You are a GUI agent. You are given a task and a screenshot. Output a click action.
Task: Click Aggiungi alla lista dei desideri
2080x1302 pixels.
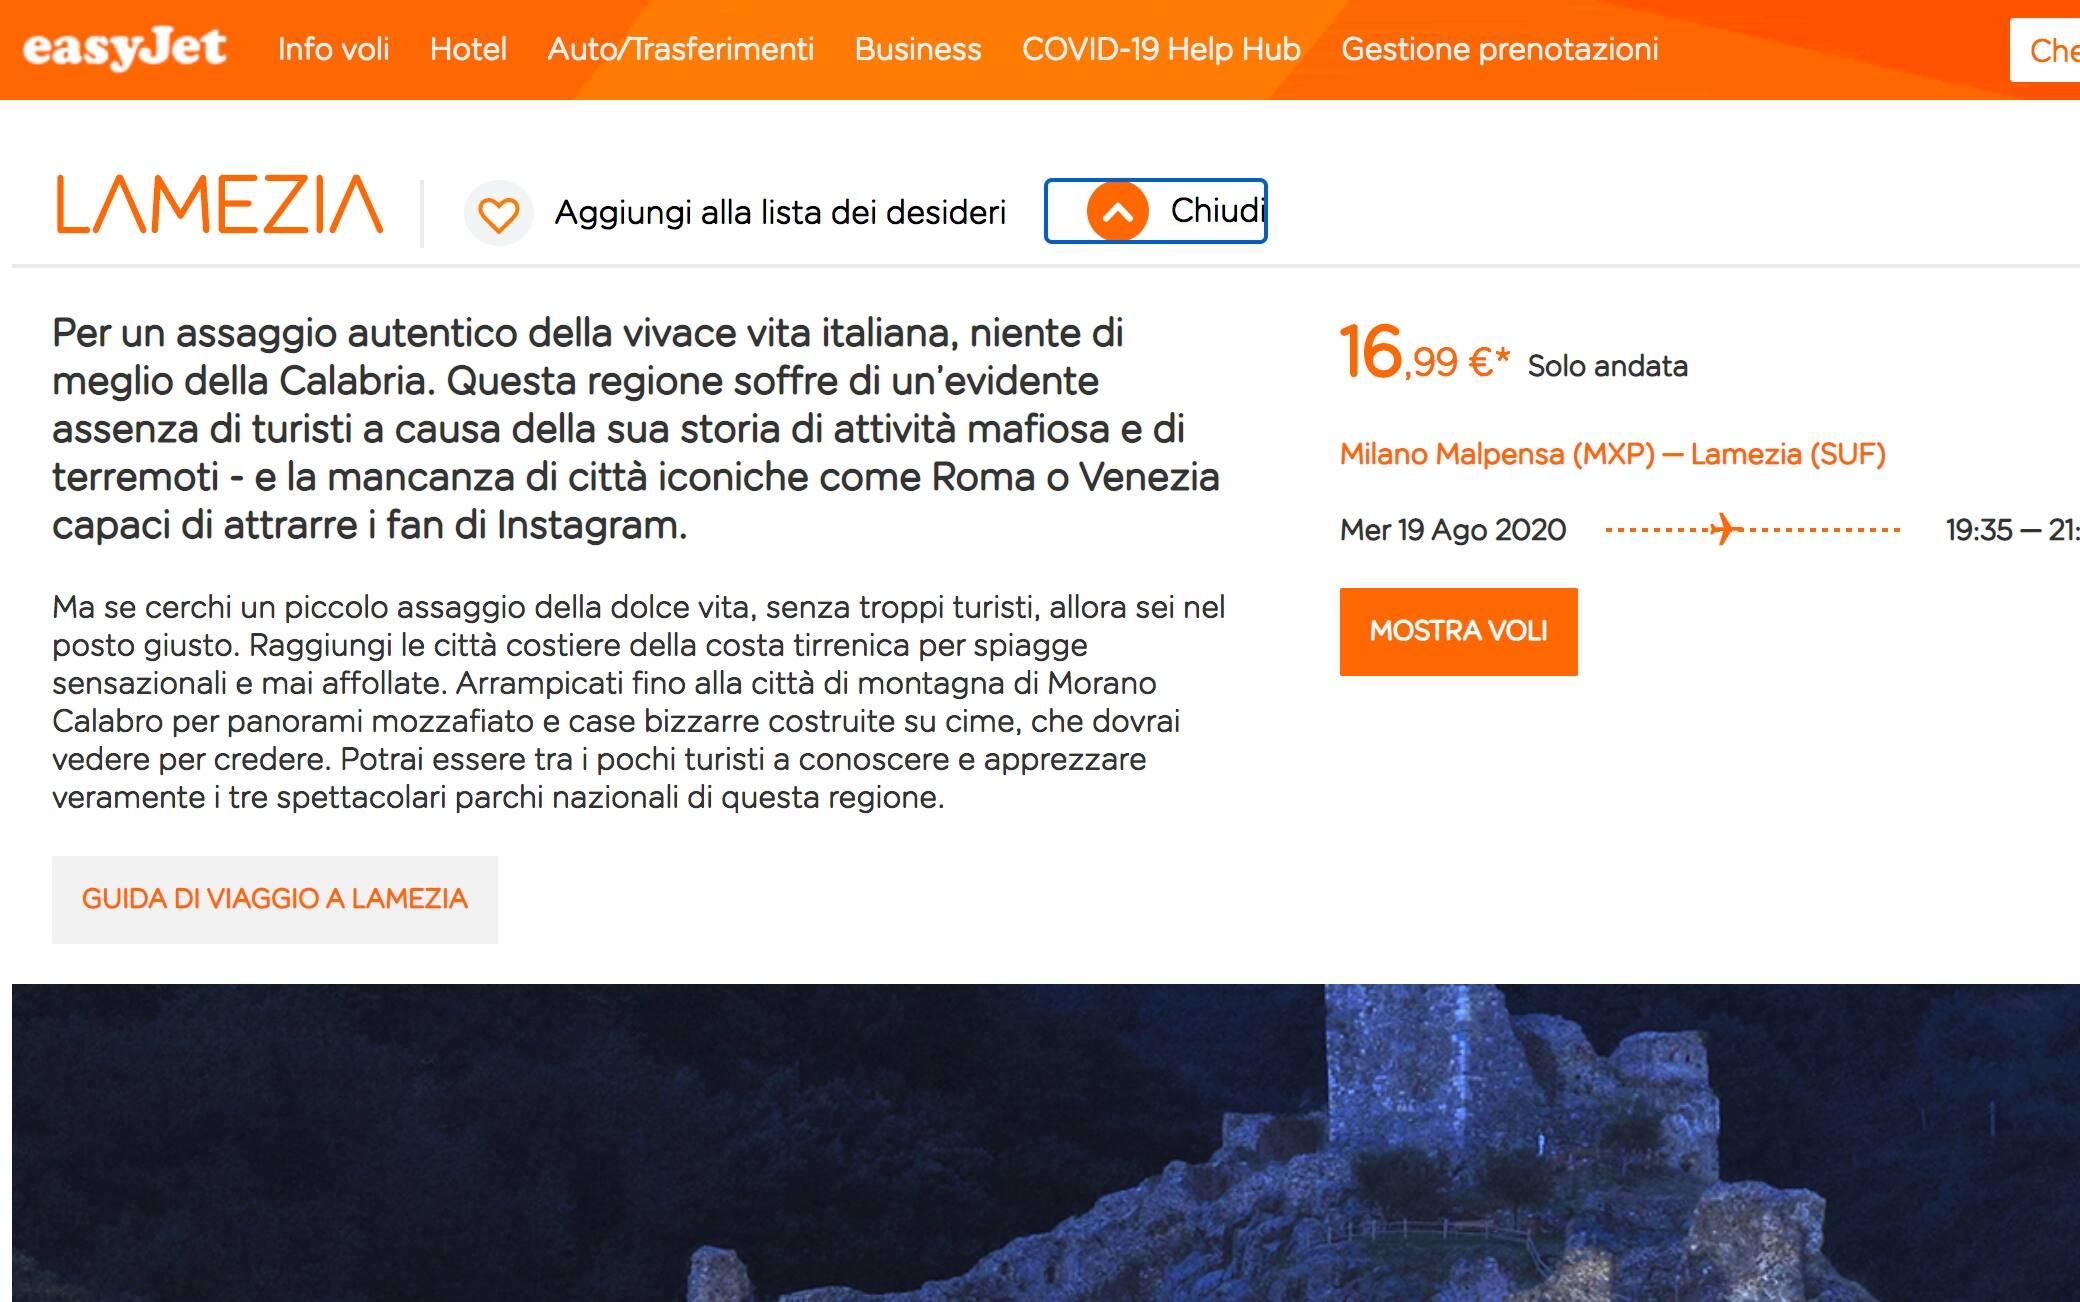click(782, 211)
